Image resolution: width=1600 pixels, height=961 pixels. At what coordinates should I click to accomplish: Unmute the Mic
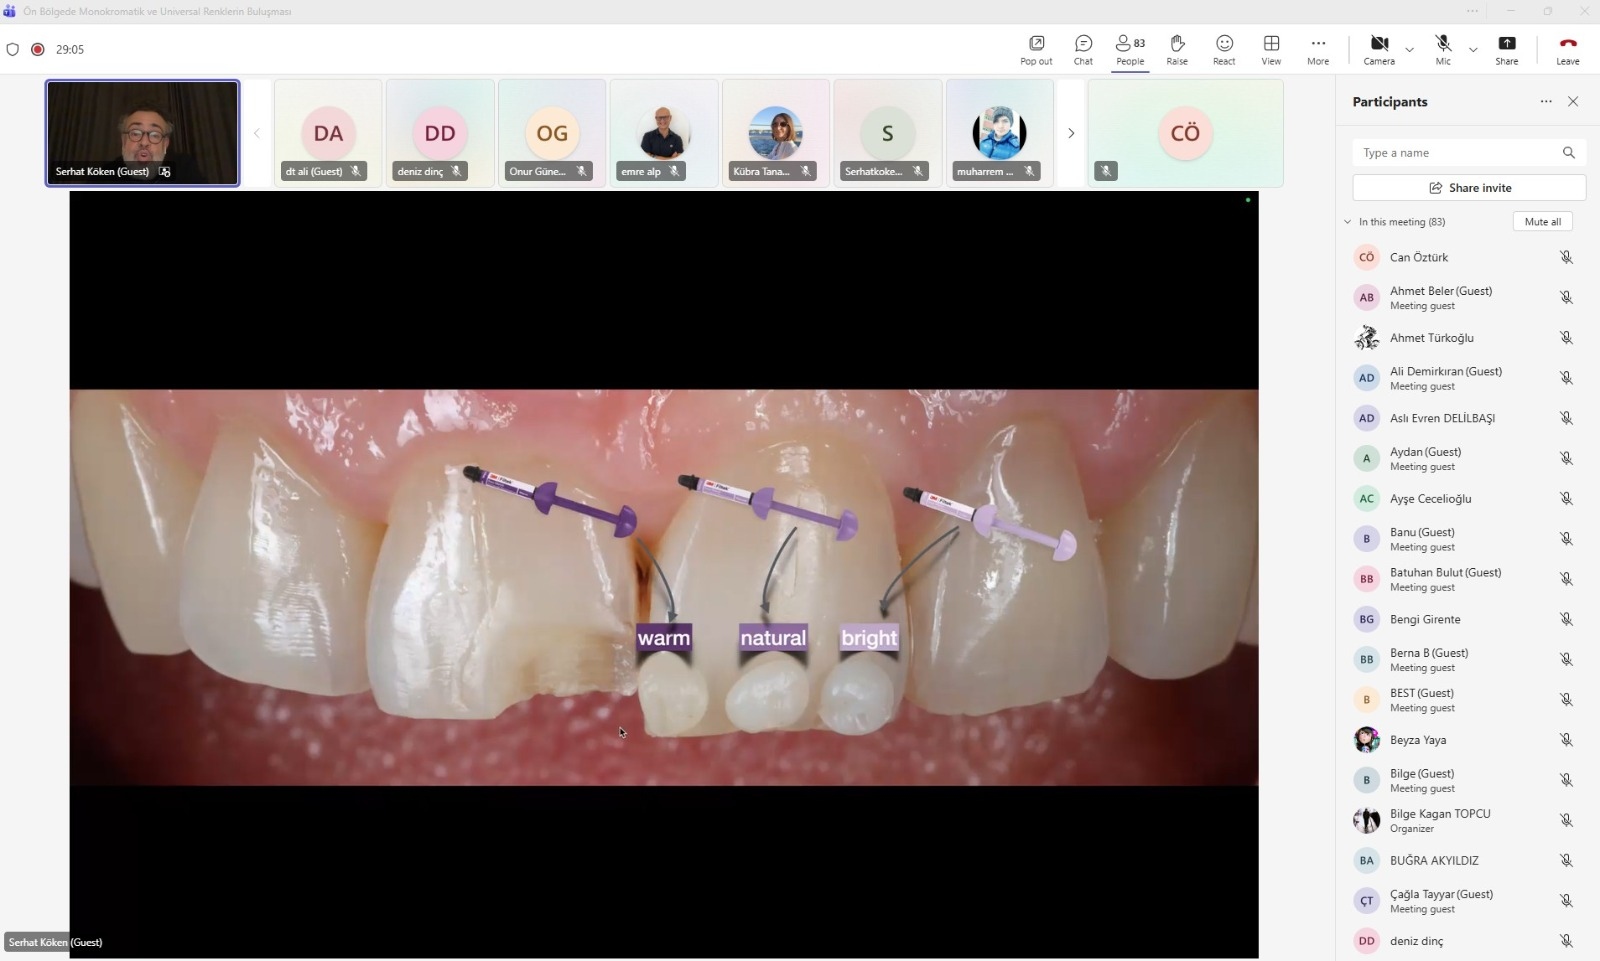point(1443,49)
